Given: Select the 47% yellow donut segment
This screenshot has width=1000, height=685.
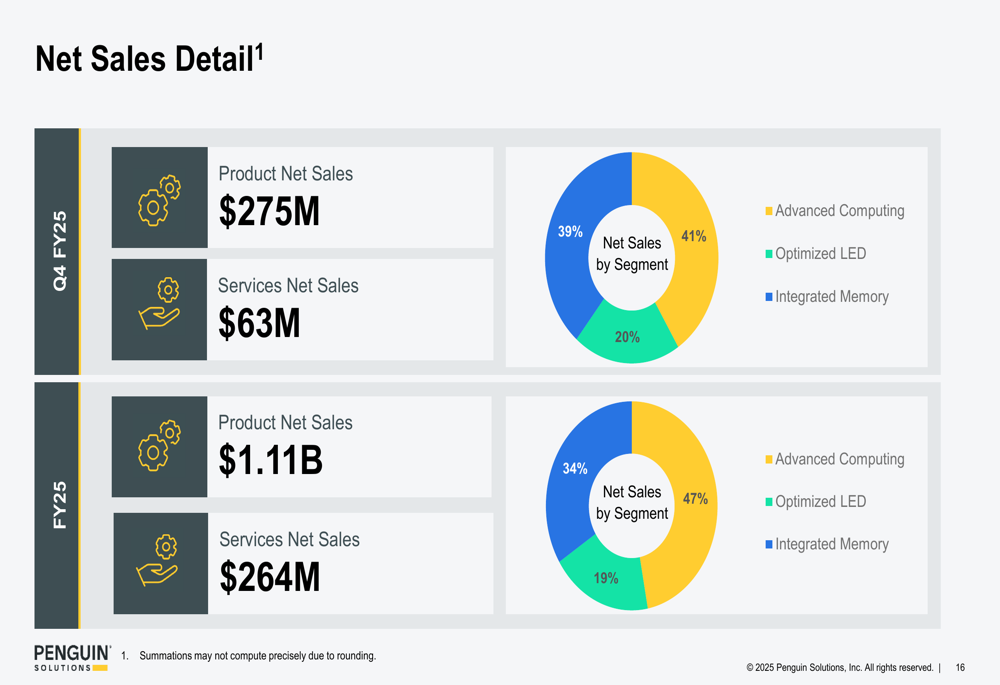Looking at the screenshot, I should pos(694,498).
